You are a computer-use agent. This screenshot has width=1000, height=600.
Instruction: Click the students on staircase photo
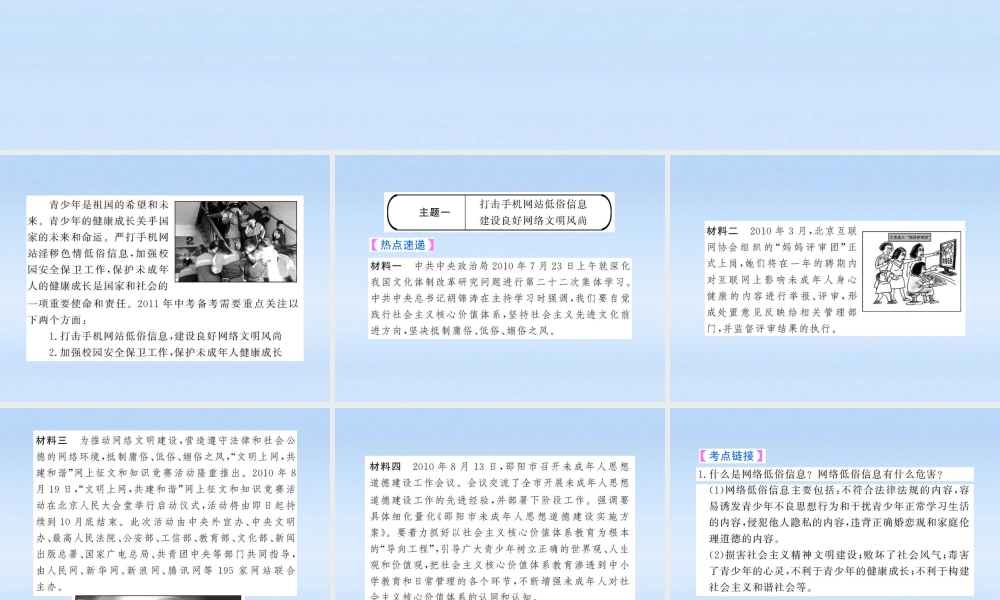click(x=235, y=242)
